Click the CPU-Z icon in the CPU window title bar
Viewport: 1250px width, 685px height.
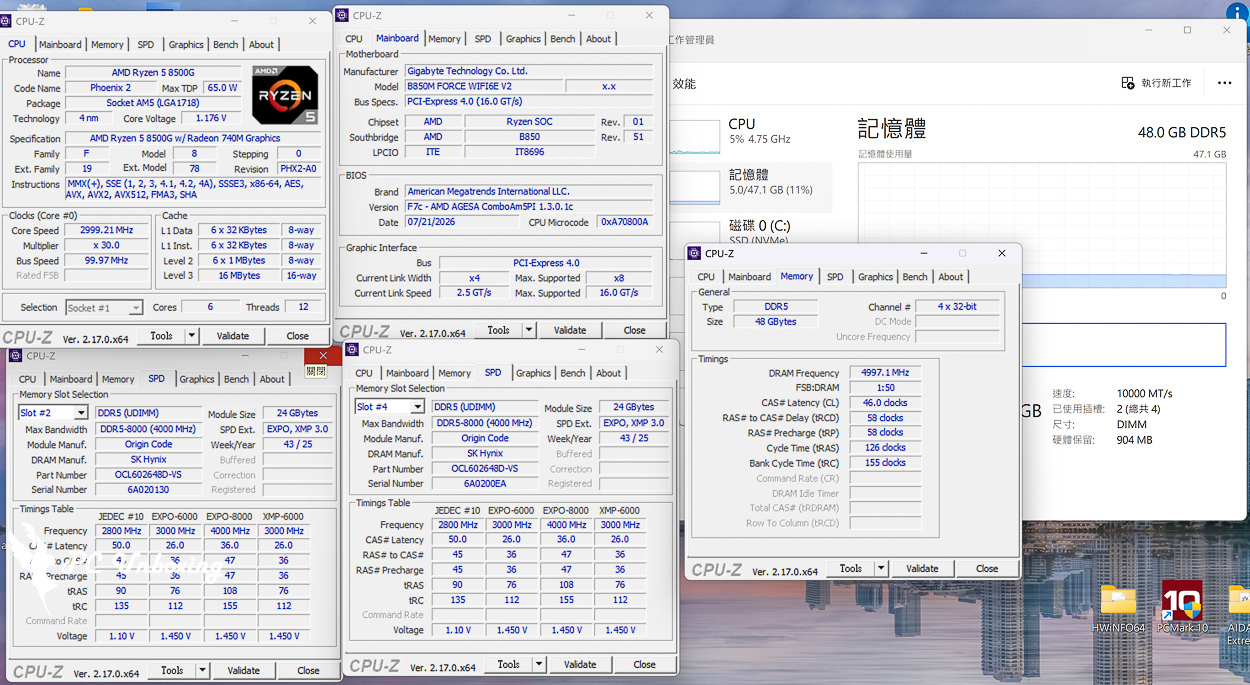tap(8, 21)
